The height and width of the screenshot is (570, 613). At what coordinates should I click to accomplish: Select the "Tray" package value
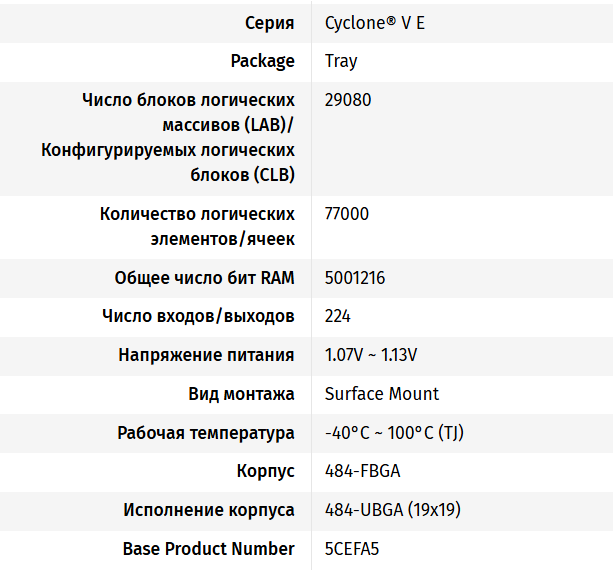pos(341,61)
